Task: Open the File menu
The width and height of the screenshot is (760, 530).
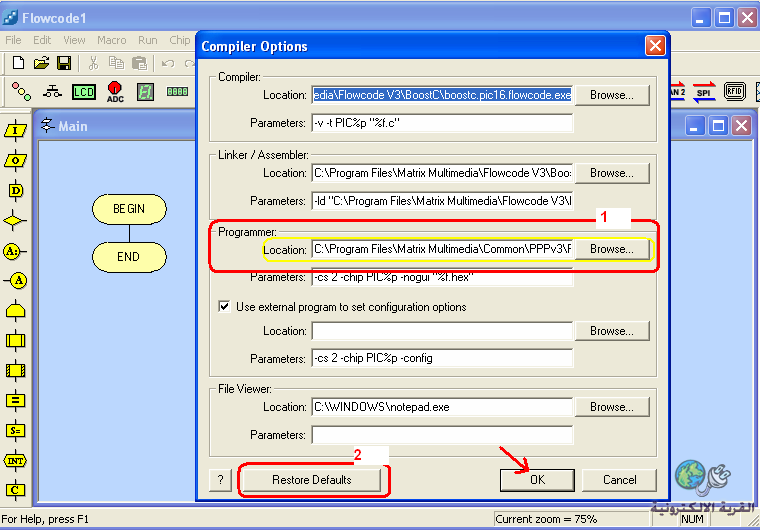Action: 13,40
